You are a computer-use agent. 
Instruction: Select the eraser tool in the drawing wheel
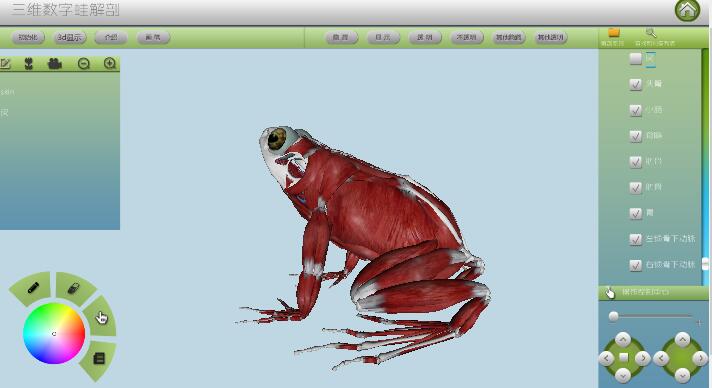[x=74, y=288]
